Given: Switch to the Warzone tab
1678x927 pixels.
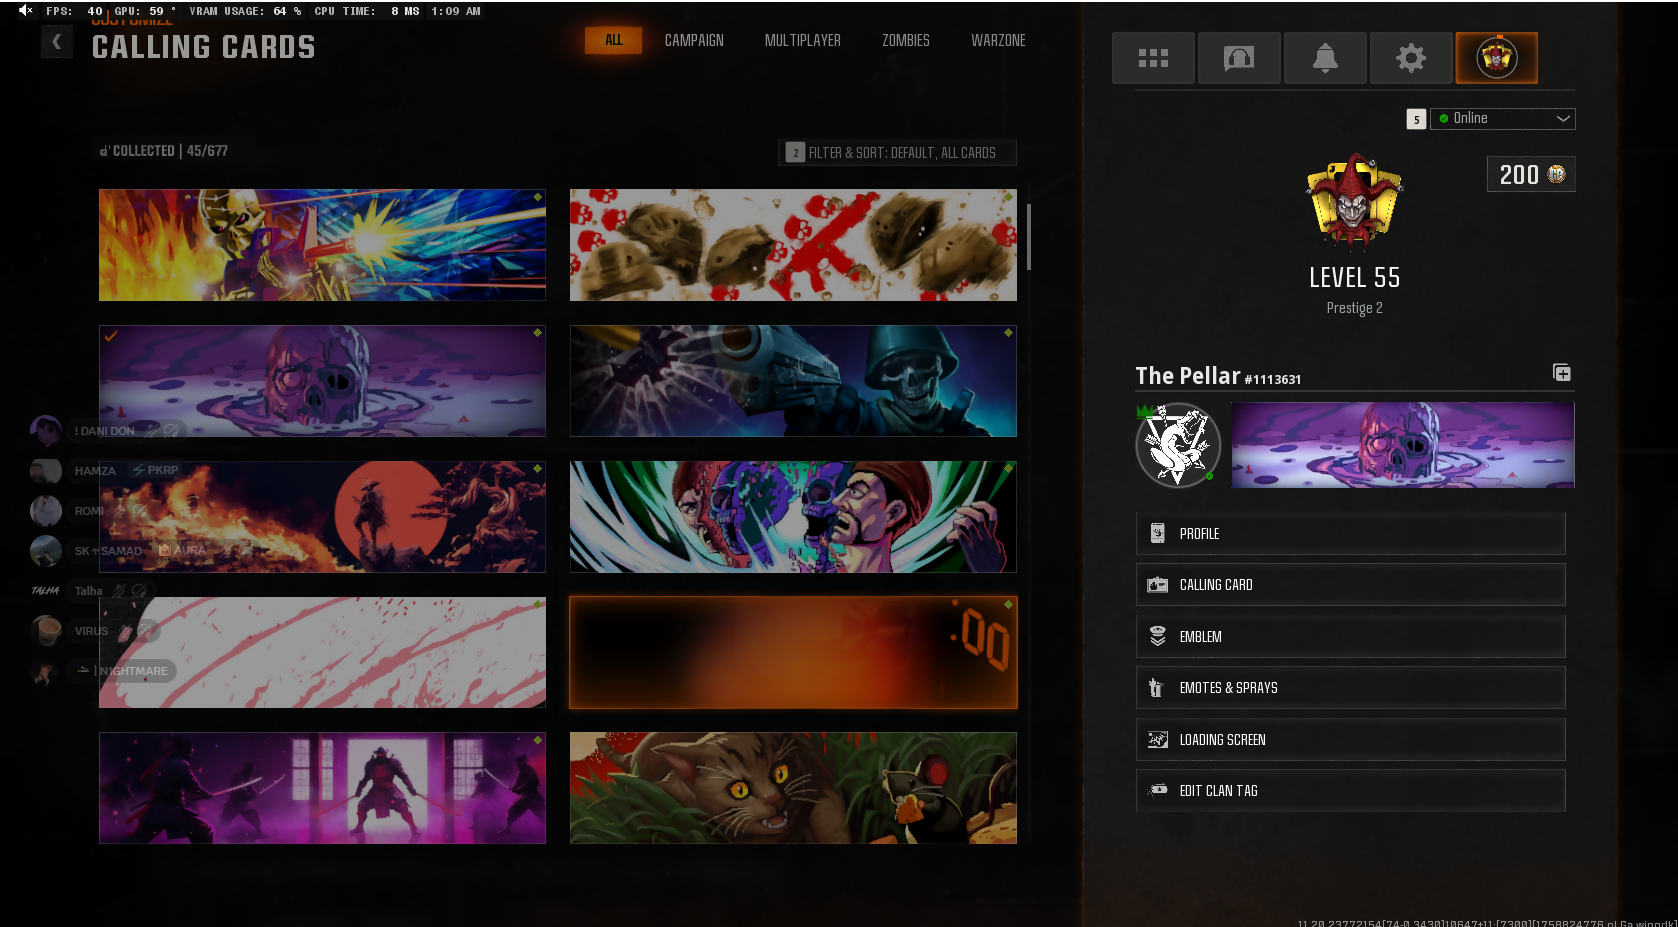Looking at the screenshot, I should point(998,41).
